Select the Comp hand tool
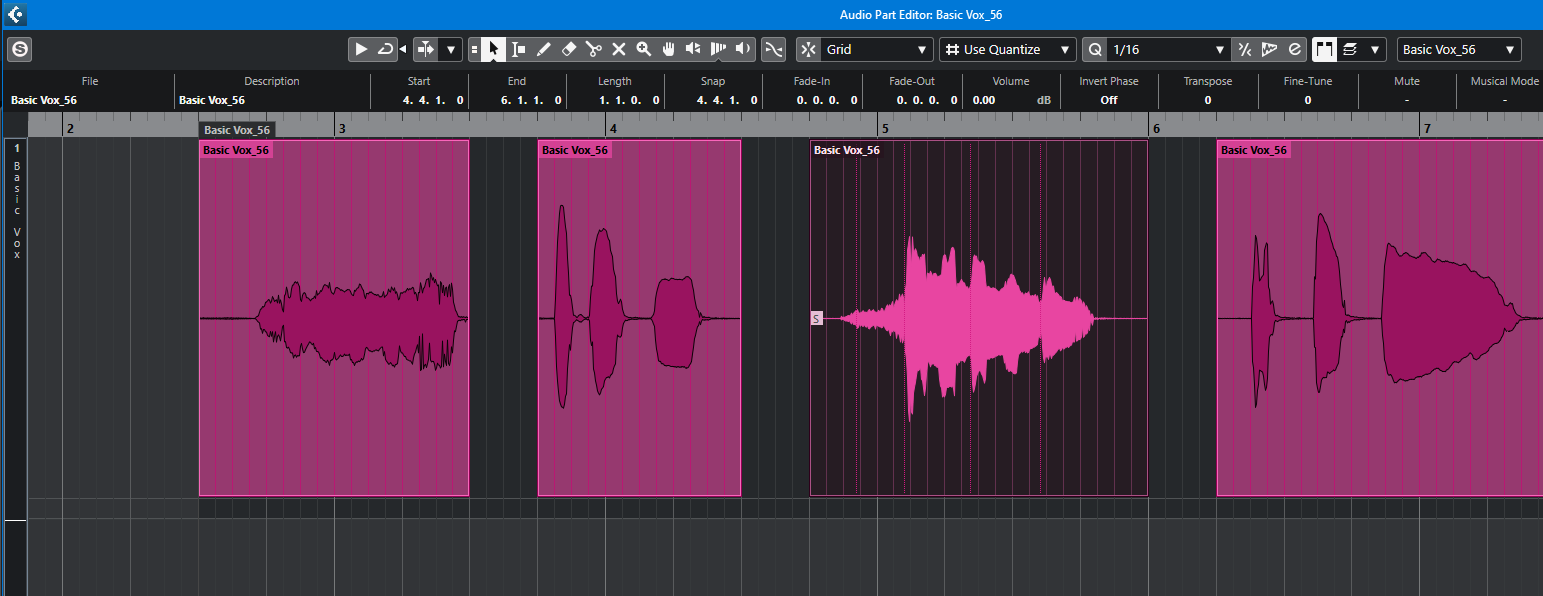The width and height of the screenshot is (1543, 596). (668, 49)
